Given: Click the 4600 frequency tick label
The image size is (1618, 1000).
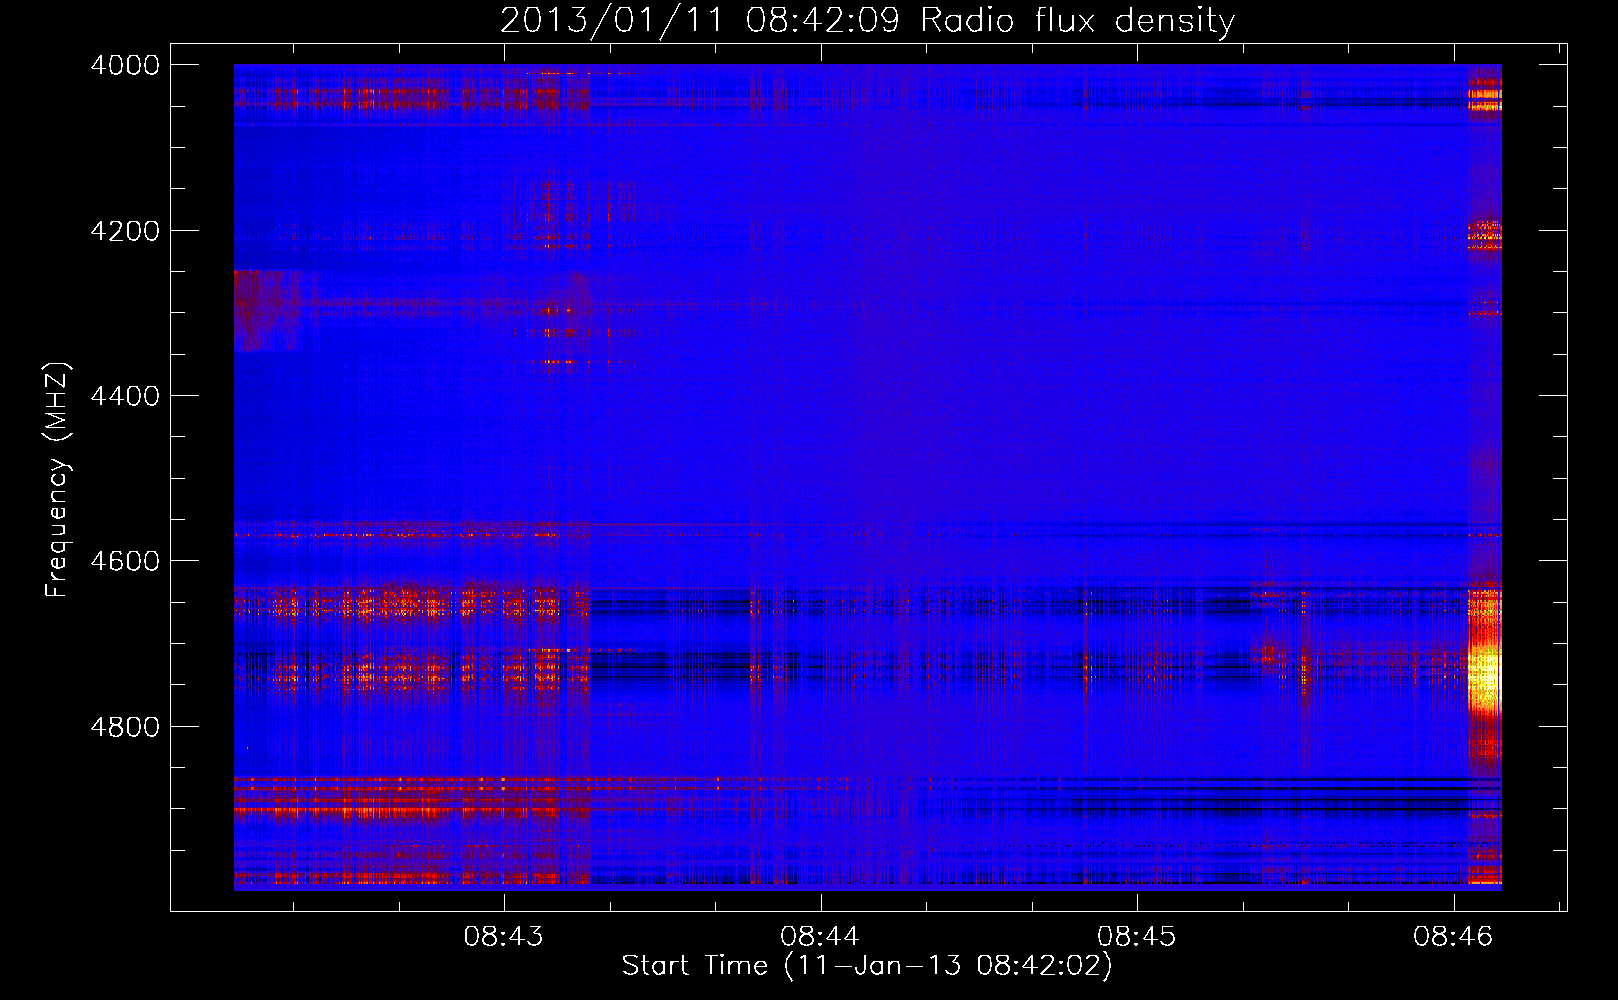Looking at the screenshot, I should pyautogui.click(x=125, y=561).
